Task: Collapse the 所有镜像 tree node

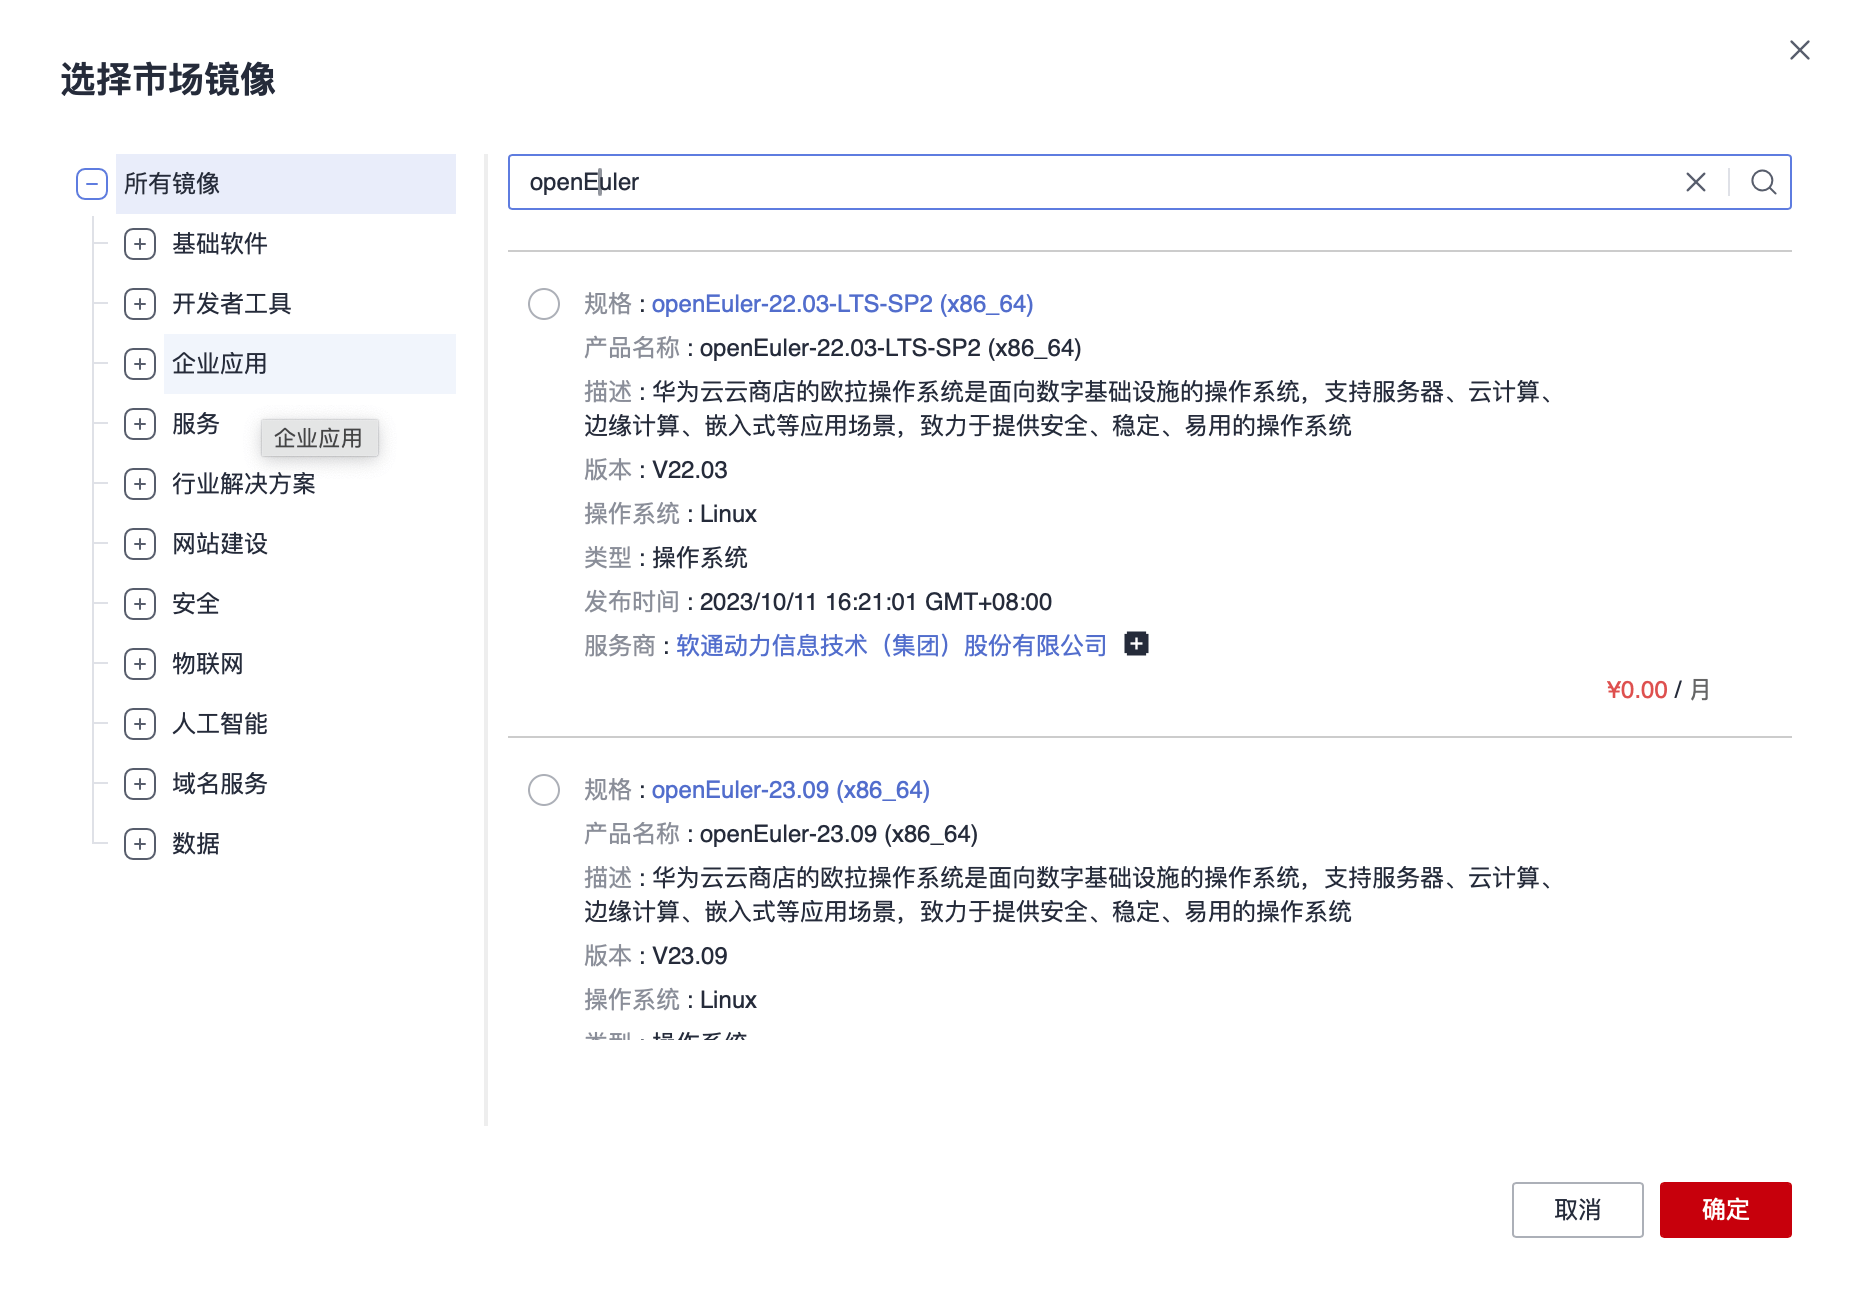Action: click(92, 184)
